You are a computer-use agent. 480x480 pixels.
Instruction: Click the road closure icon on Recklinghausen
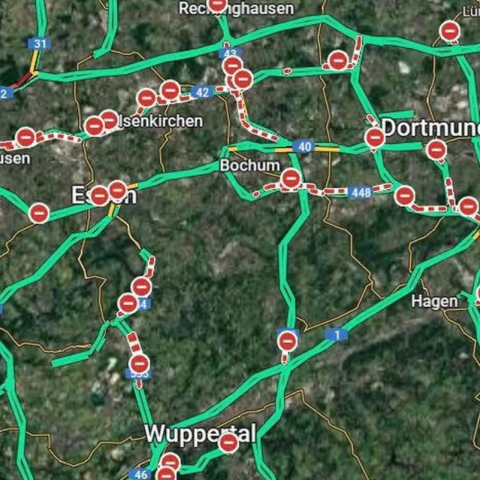coord(217,4)
